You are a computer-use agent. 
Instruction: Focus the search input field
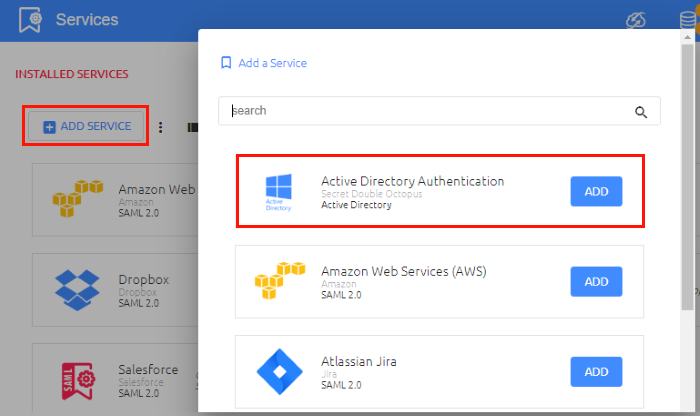click(x=439, y=111)
